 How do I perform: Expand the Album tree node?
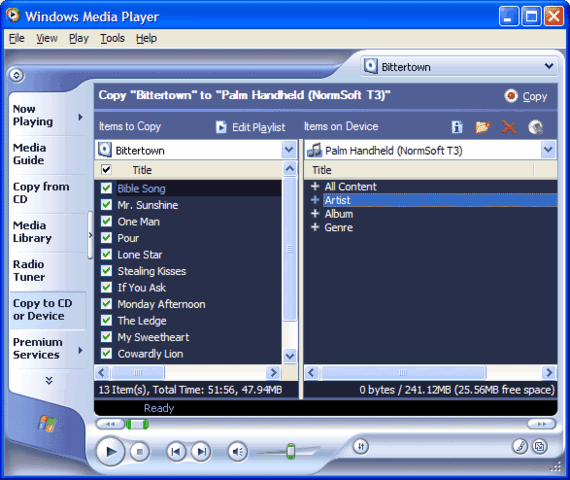click(315, 213)
